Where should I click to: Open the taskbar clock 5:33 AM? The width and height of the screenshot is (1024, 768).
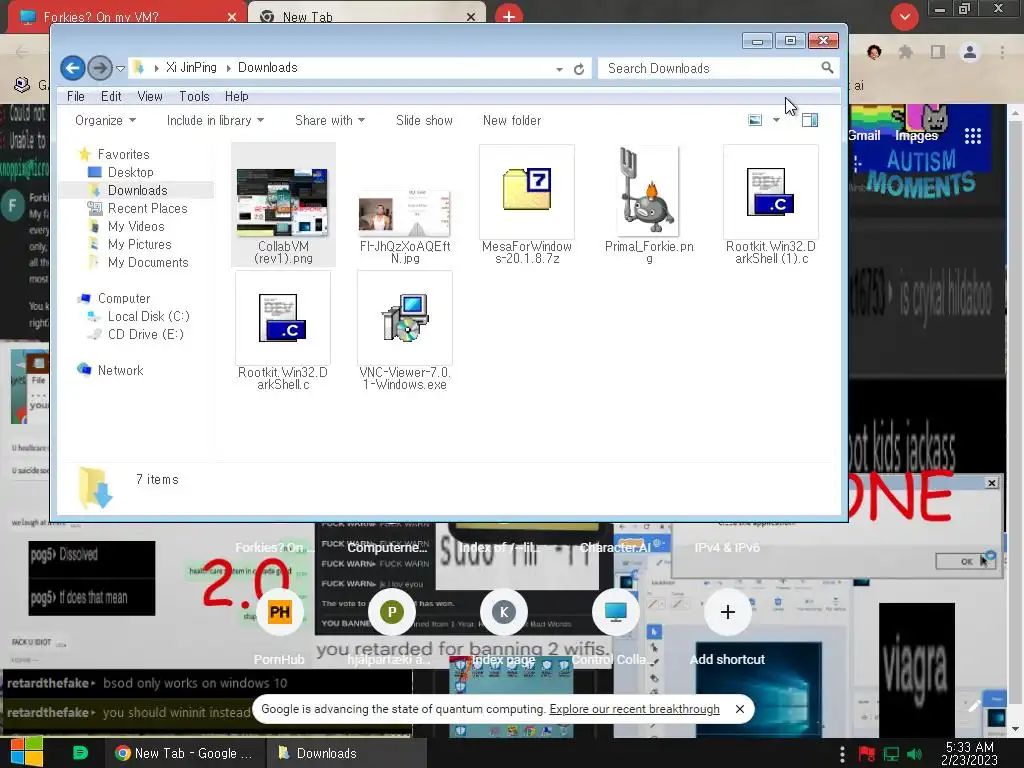point(970,753)
